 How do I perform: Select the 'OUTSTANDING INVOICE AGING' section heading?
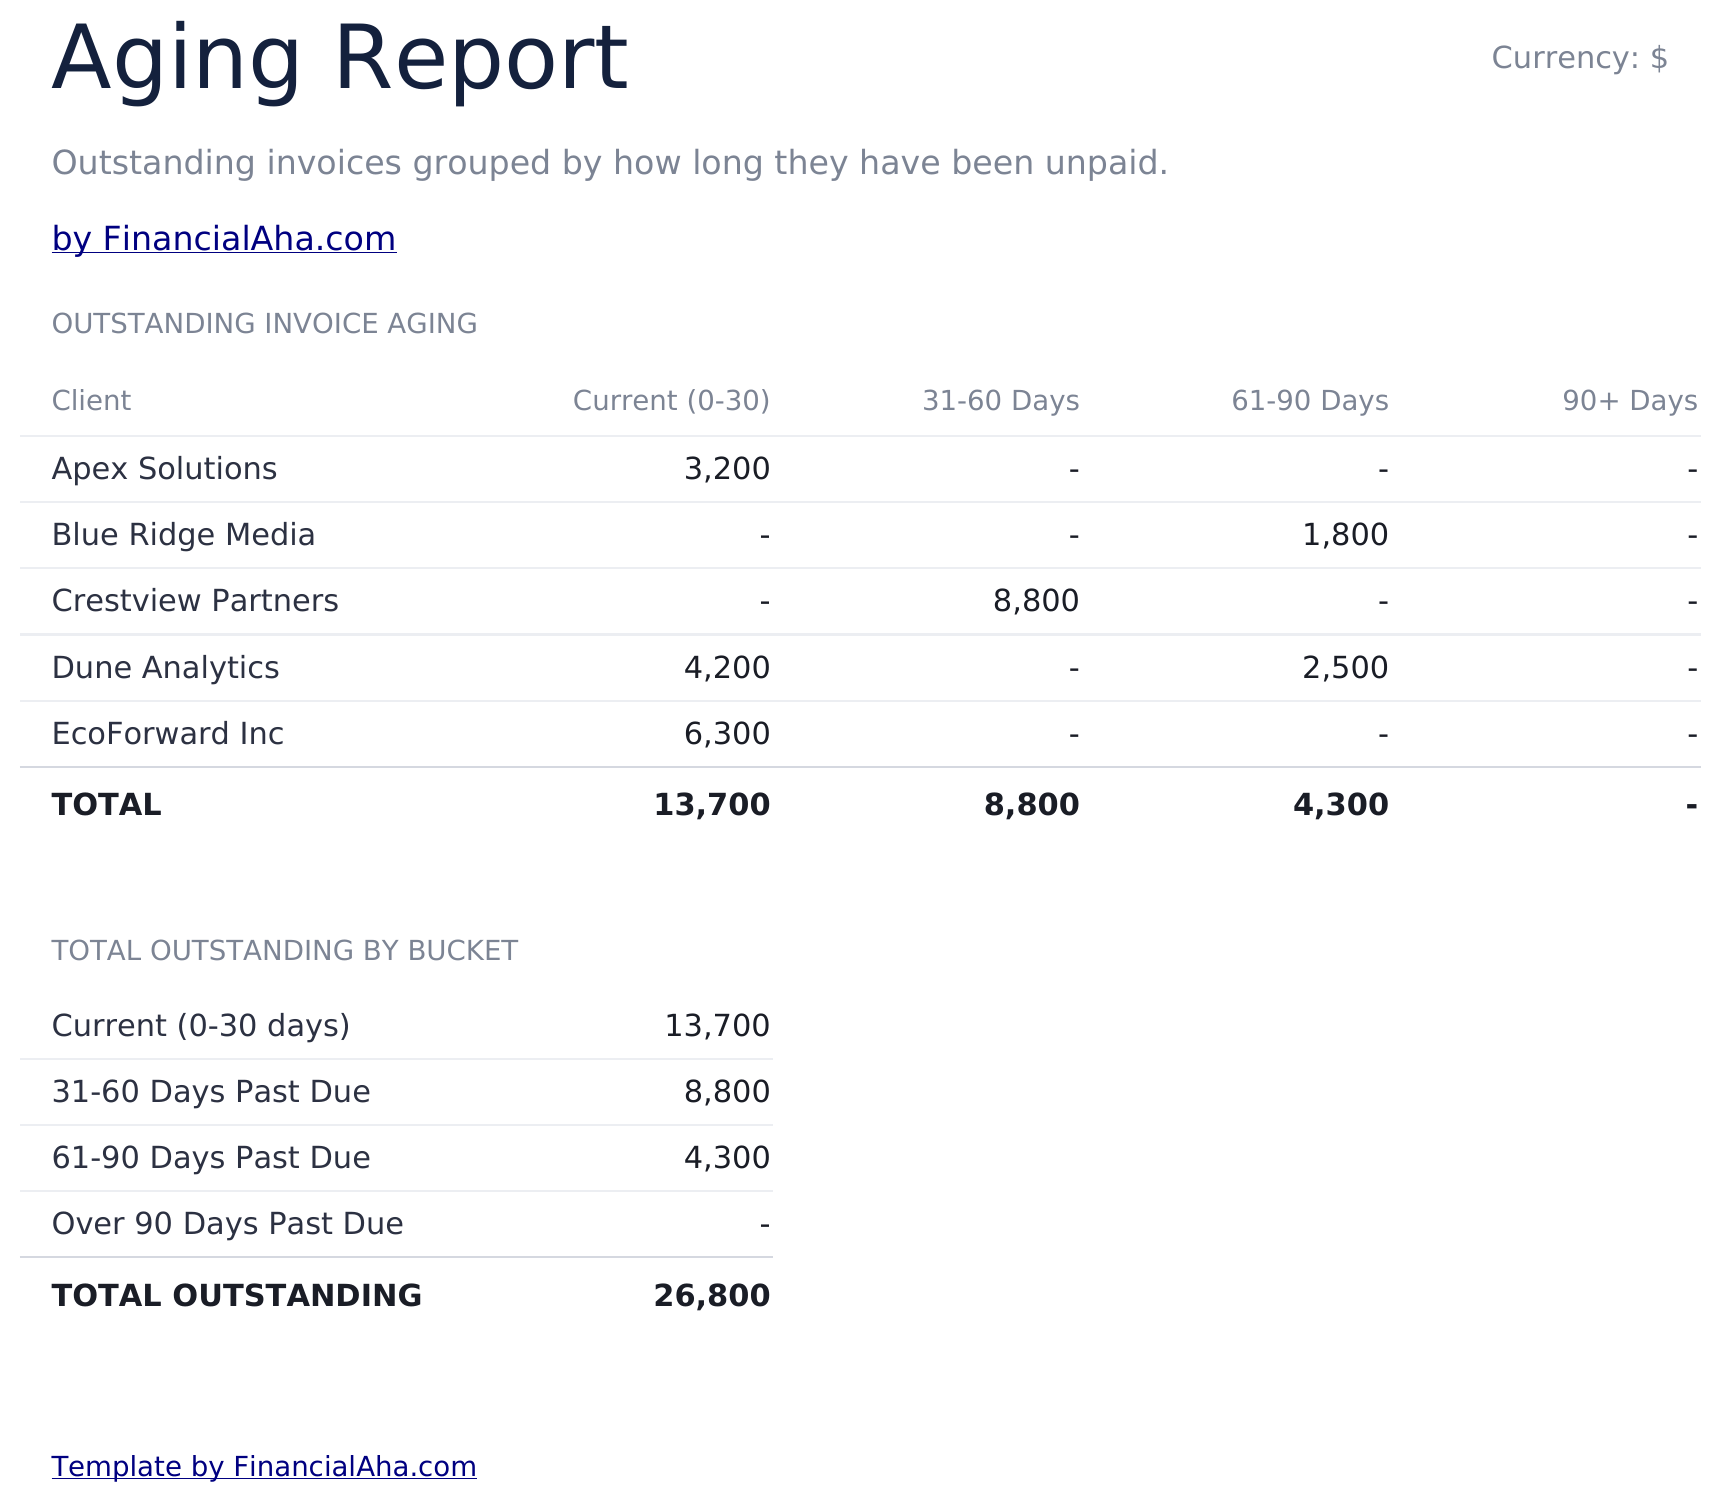[265, 324]
